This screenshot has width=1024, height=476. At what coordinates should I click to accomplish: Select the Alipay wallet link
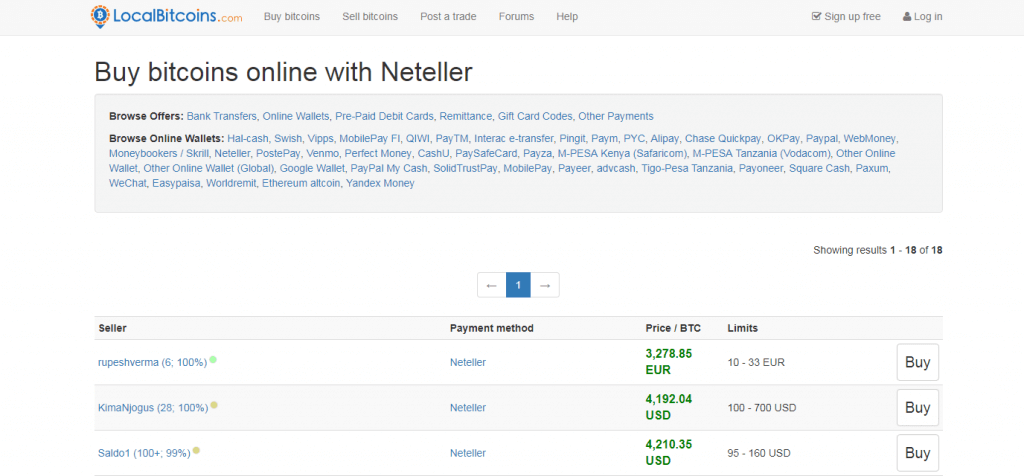(664, 138)
